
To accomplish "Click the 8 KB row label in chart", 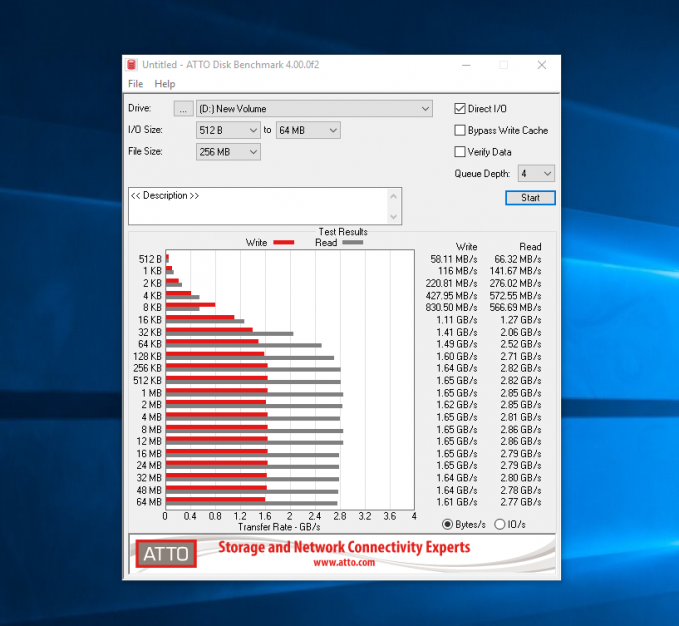I will pyautogui.click(x=152, y=307).
